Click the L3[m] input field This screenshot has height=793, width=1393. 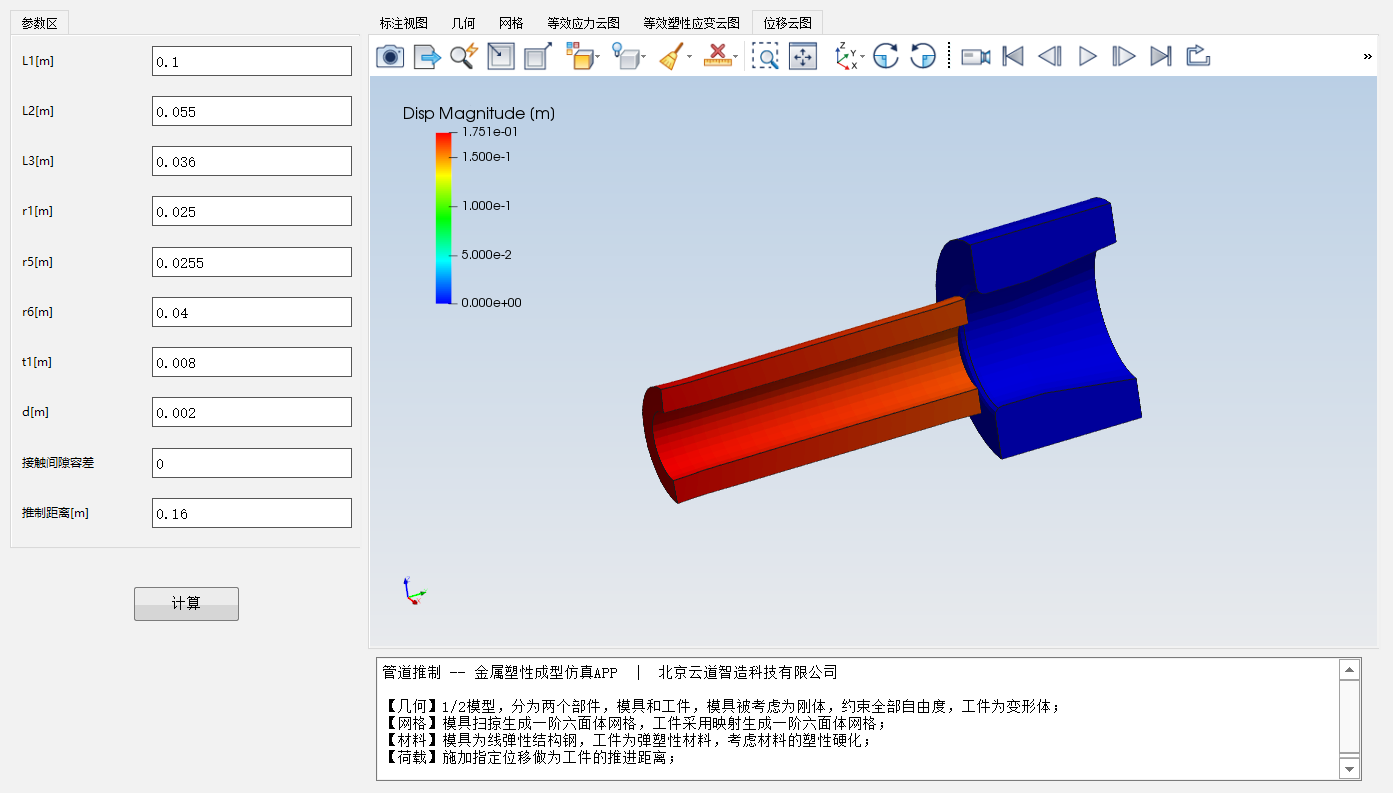[252, 161]
